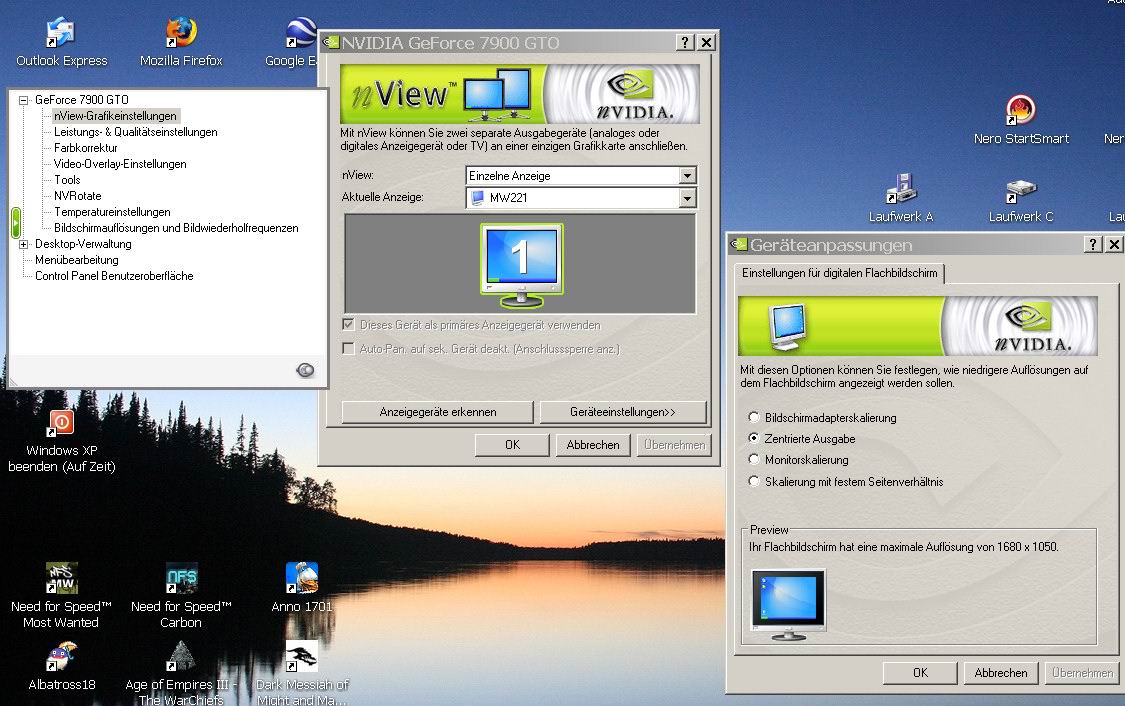Launch Age of Empires III The WarChiefs
The width and height of the screenshot is (1125, 706).
pyautogui.click(x=181, y=656)
